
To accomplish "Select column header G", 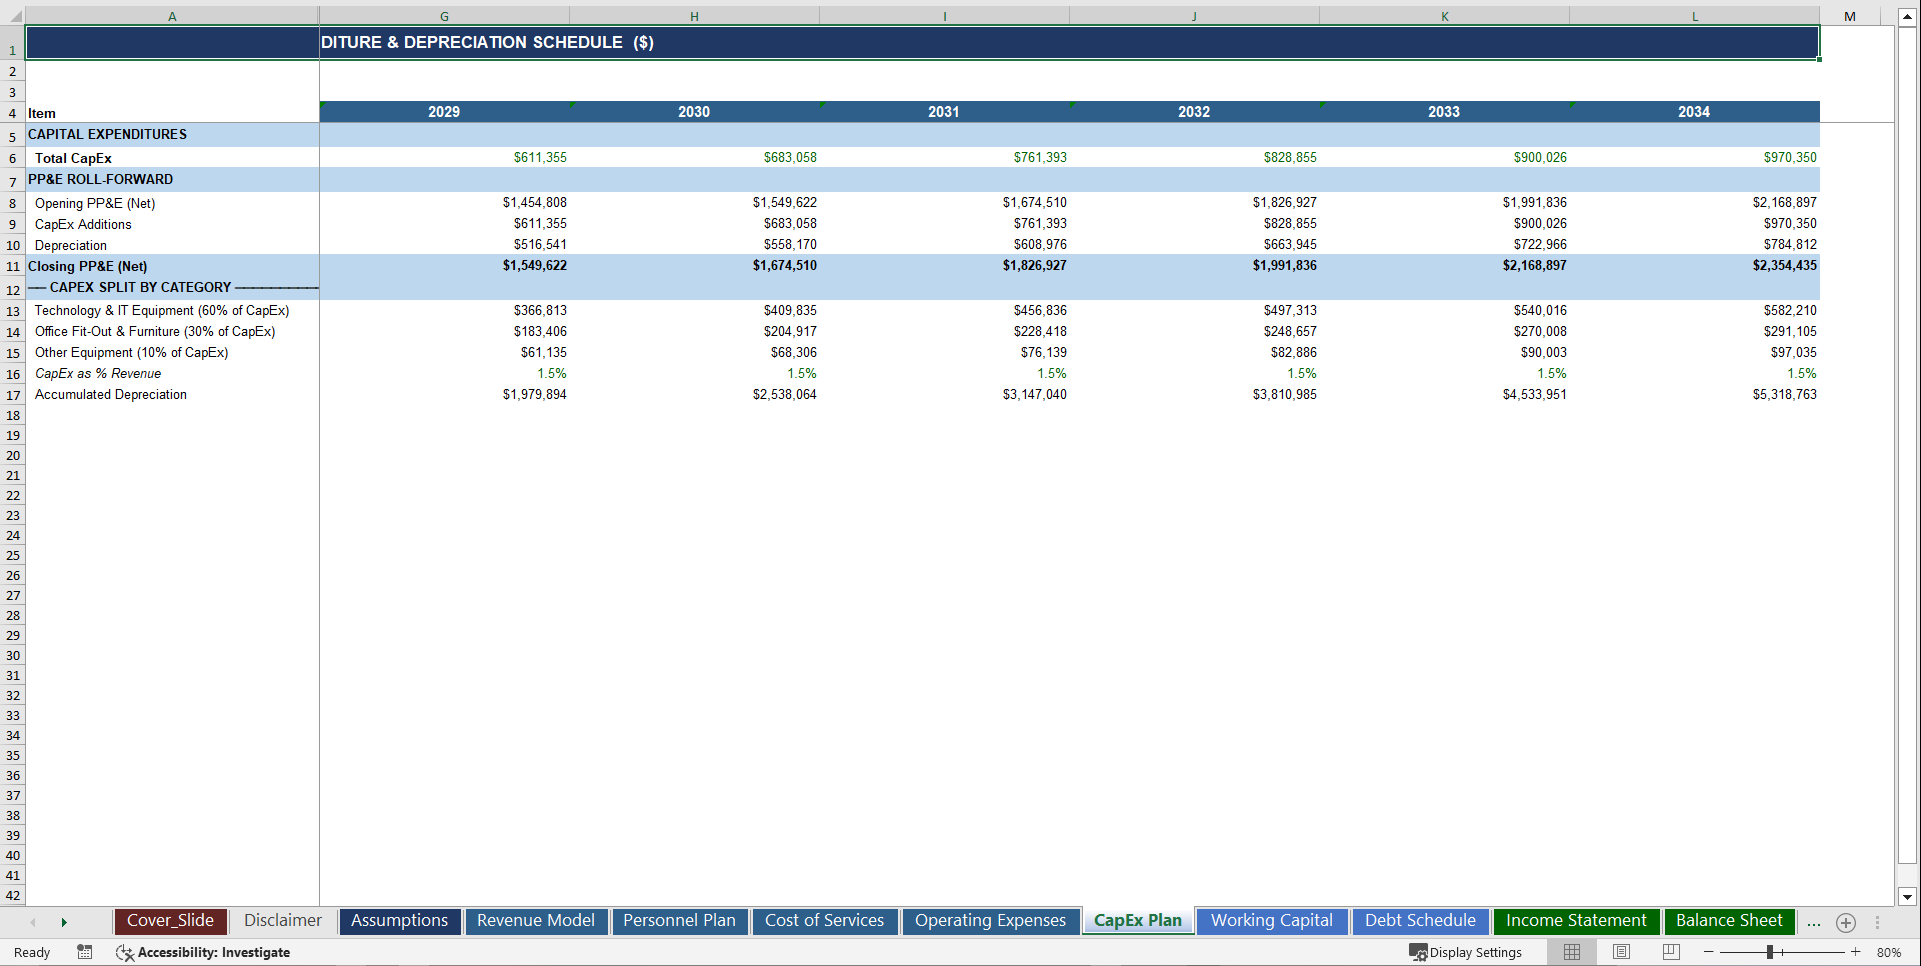I will click(x=444, y=16).
